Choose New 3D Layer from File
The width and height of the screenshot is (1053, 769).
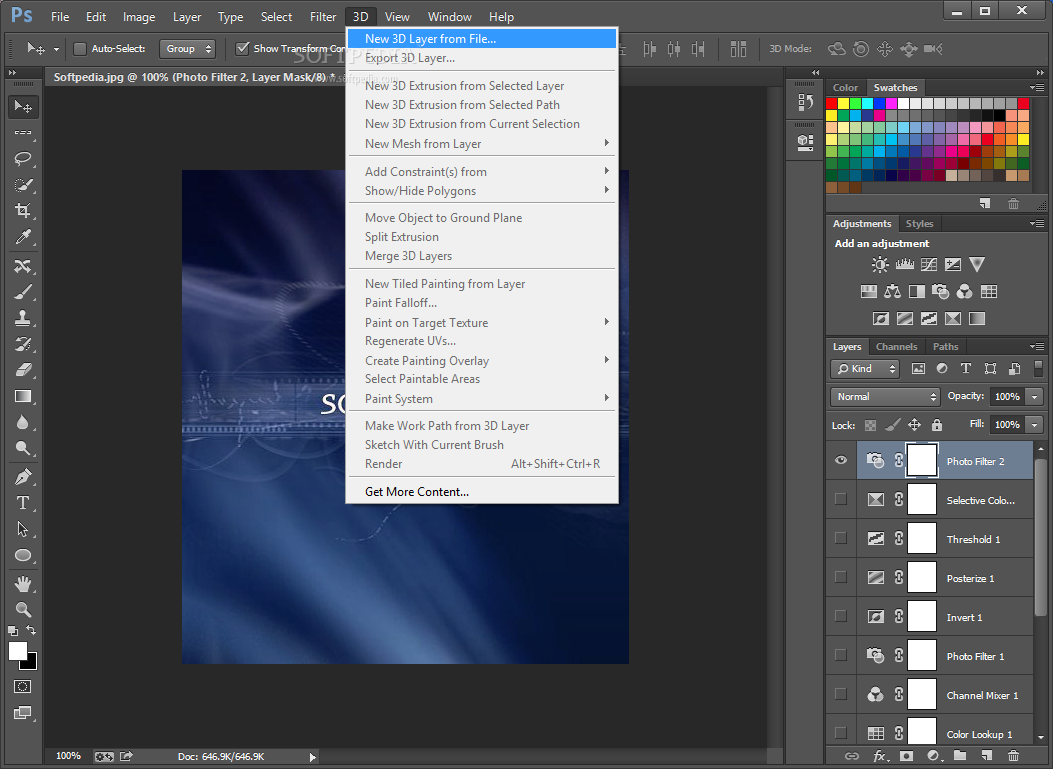pyautogui.click(x=482, y=39)
